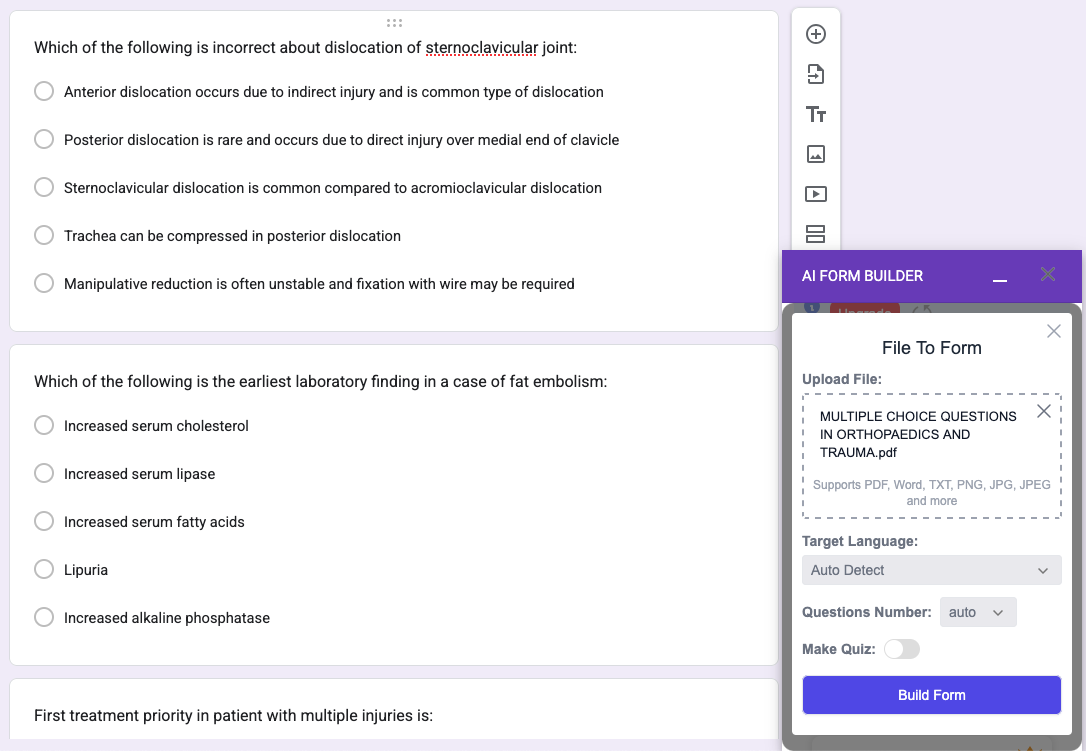Image resolution: width=1086 pixels, height=751 pixels.
Task: Remove the uploaded orthopaedics PDF file
Action: (x=1043, y=410)
